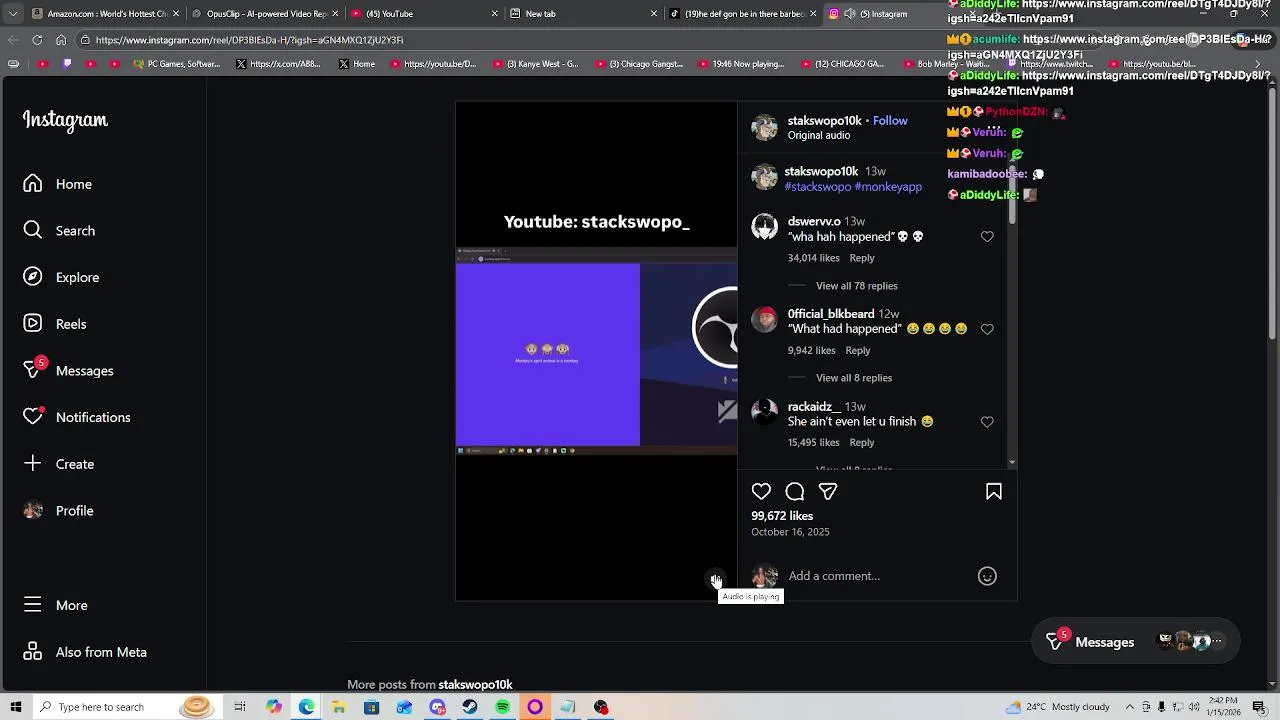1280x720 pixels.
Task: Like rackaidz__'s comment
Action: pos(987,422)
